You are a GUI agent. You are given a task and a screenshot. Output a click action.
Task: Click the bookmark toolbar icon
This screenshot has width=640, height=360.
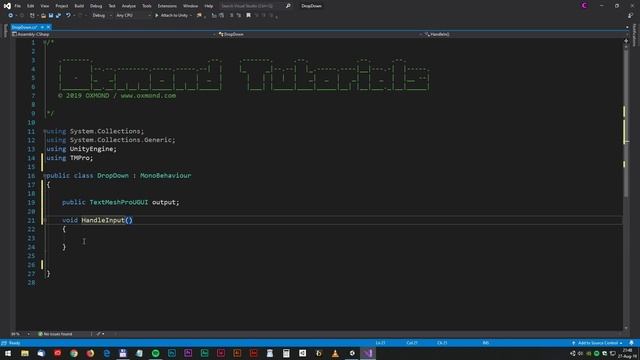point(248,16)
